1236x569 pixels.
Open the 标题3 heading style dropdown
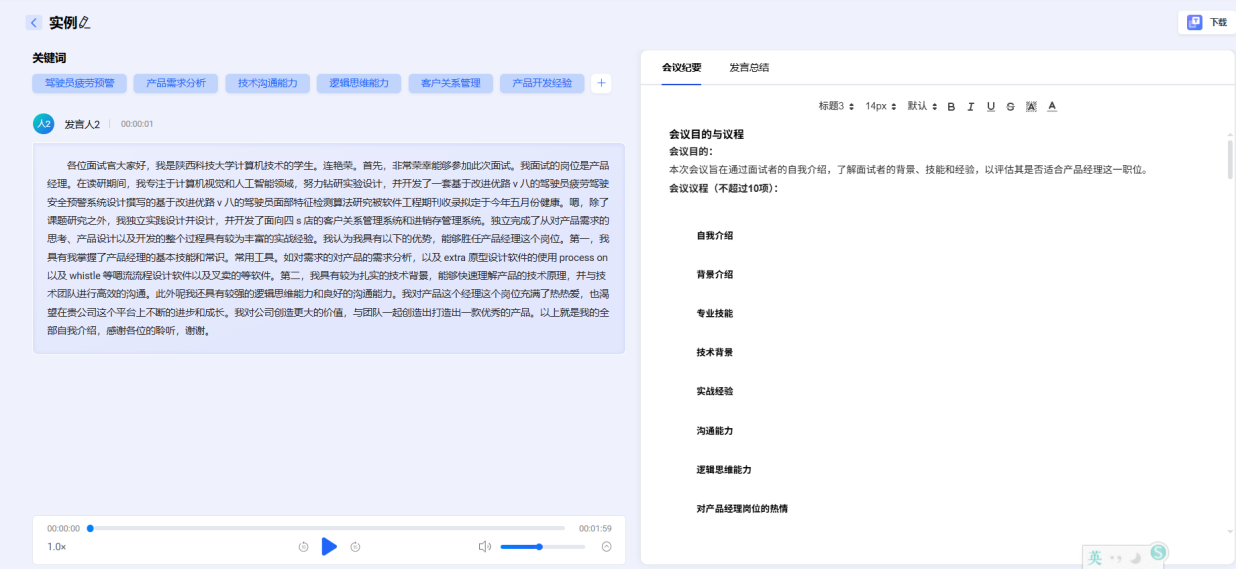pyautogui.click(x=836, y=106)
